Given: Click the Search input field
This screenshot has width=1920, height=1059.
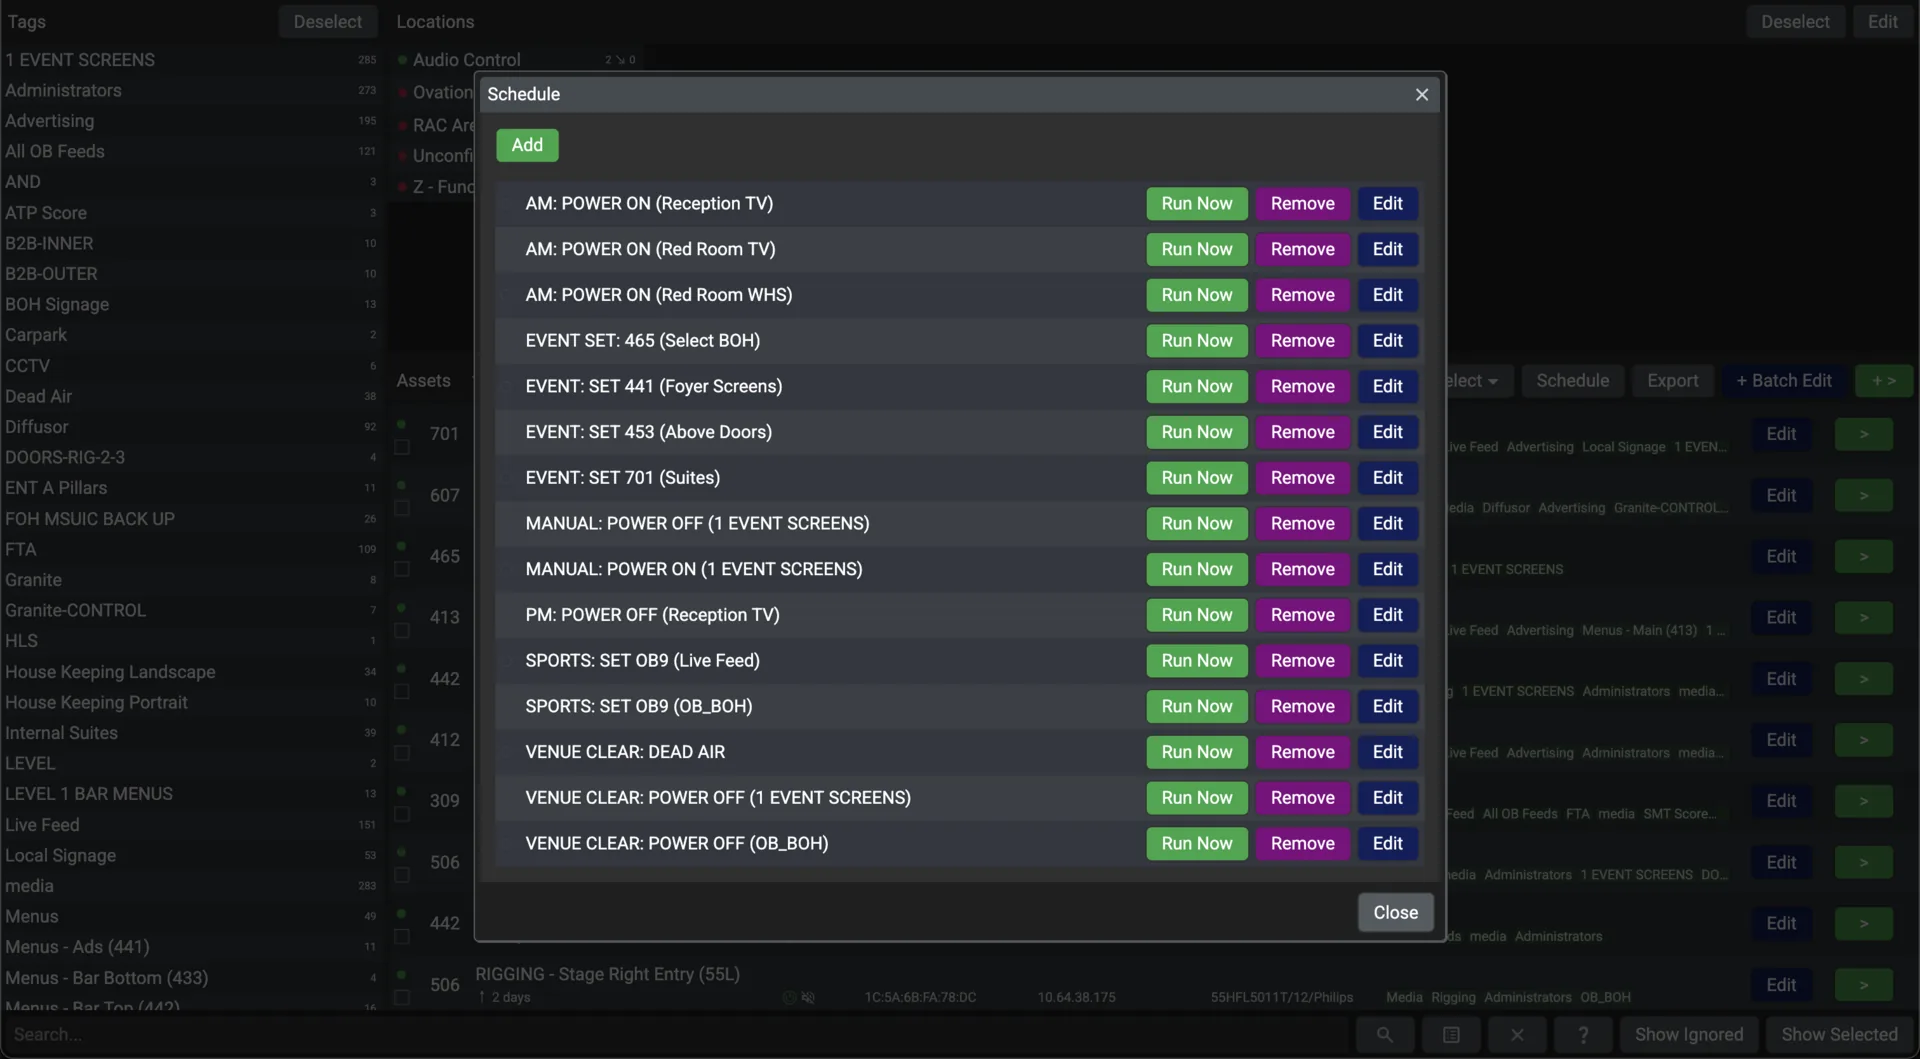Looking at the screenshot, I should pyautogui.click(x=675, y=1034).
